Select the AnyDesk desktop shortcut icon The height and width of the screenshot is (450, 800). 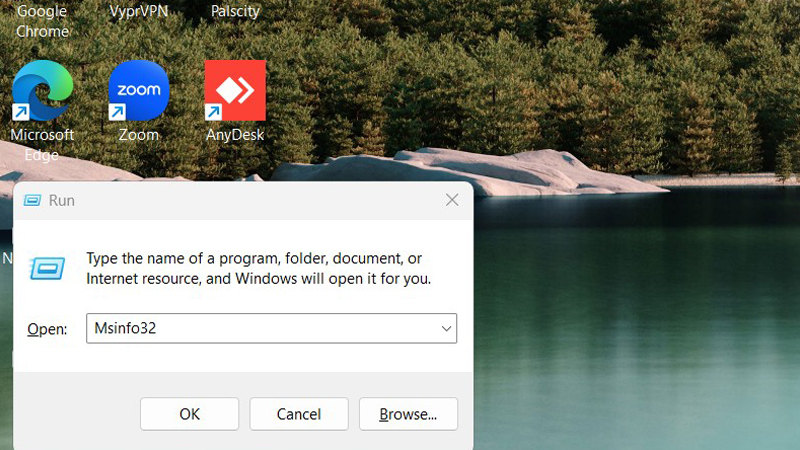[235, 91]
